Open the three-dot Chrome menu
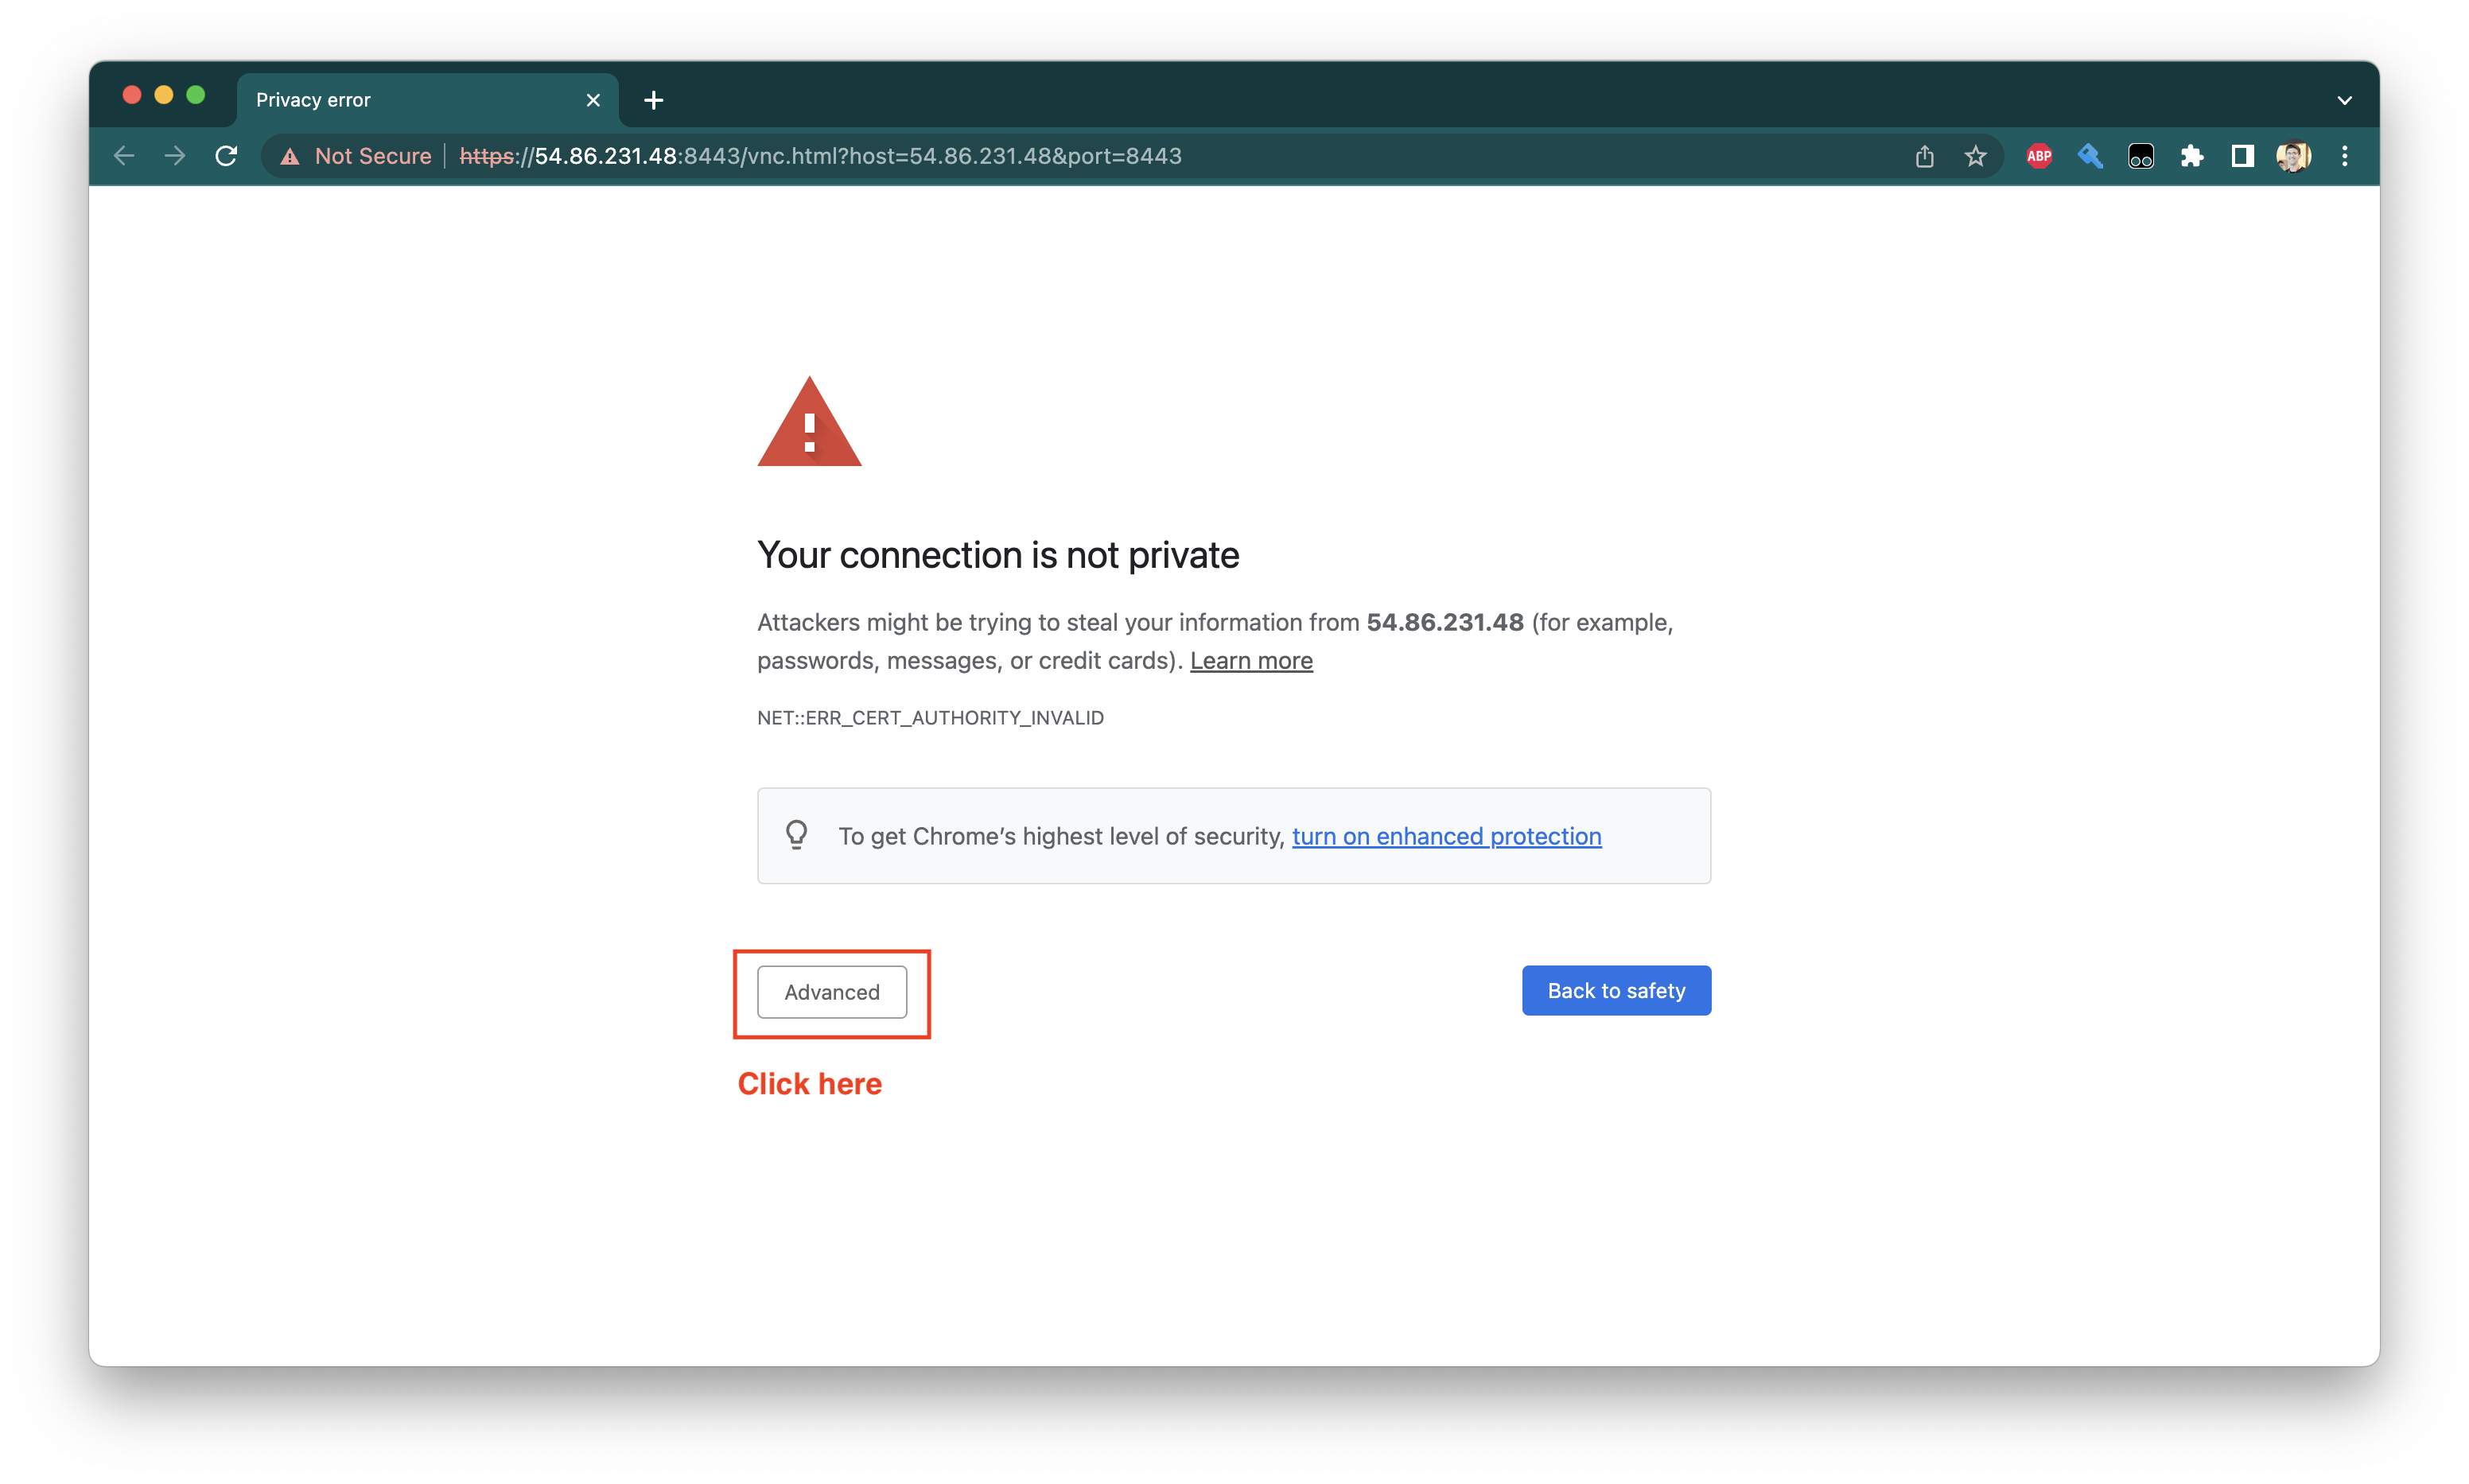This screenshot has width=2469, height=1484. pos(2345,156)
